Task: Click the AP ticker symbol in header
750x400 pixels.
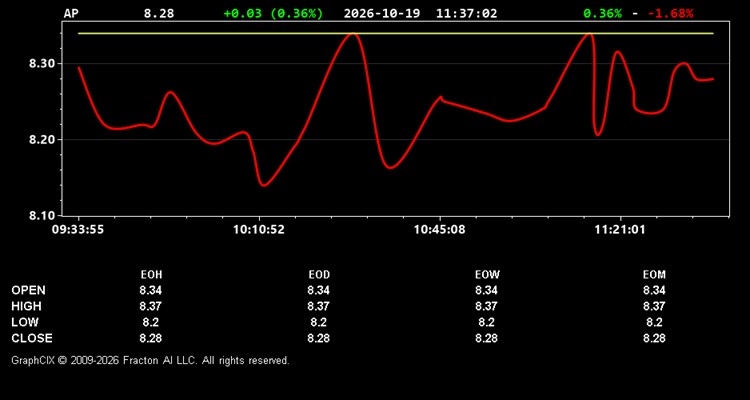Action: pyautogui.click(x=71, y=13)
